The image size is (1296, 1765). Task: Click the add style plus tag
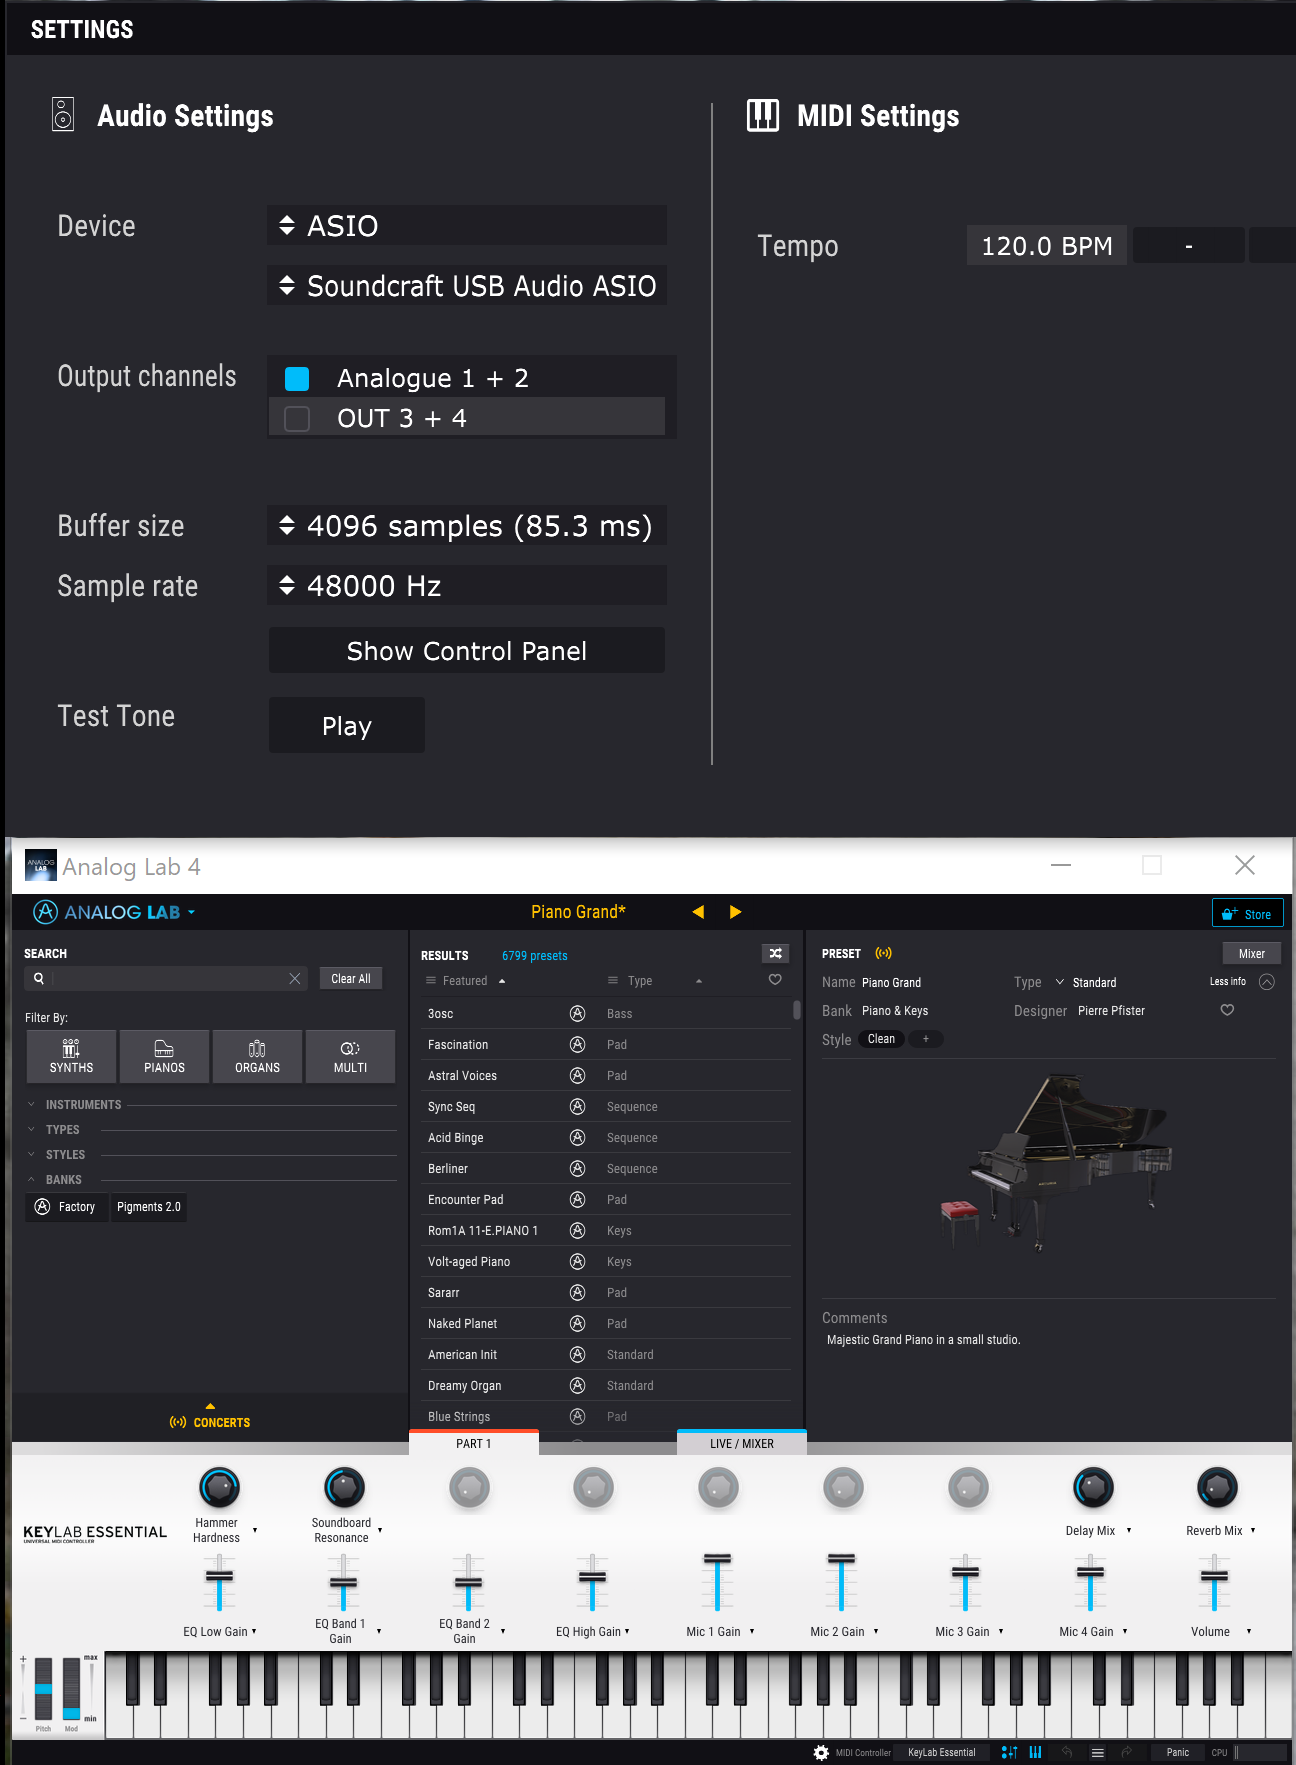click(x=926, y=1039)
